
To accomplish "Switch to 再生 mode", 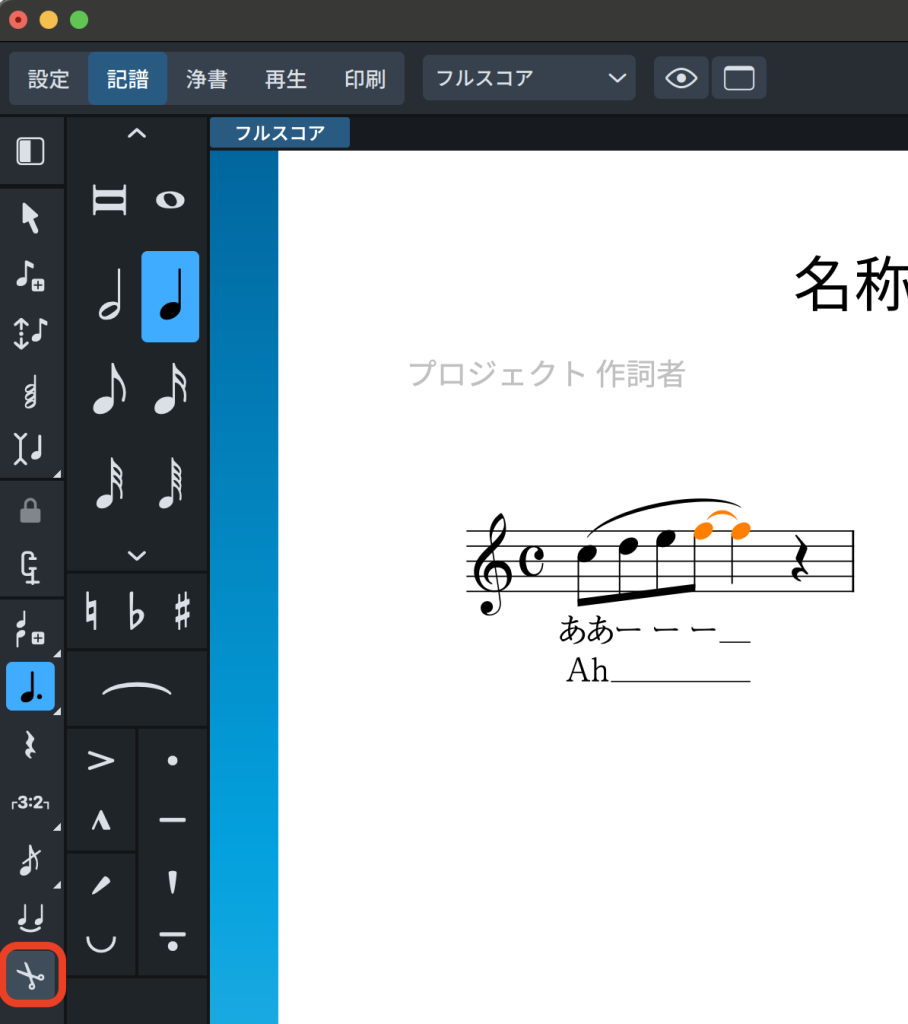I will coord(286,79).
